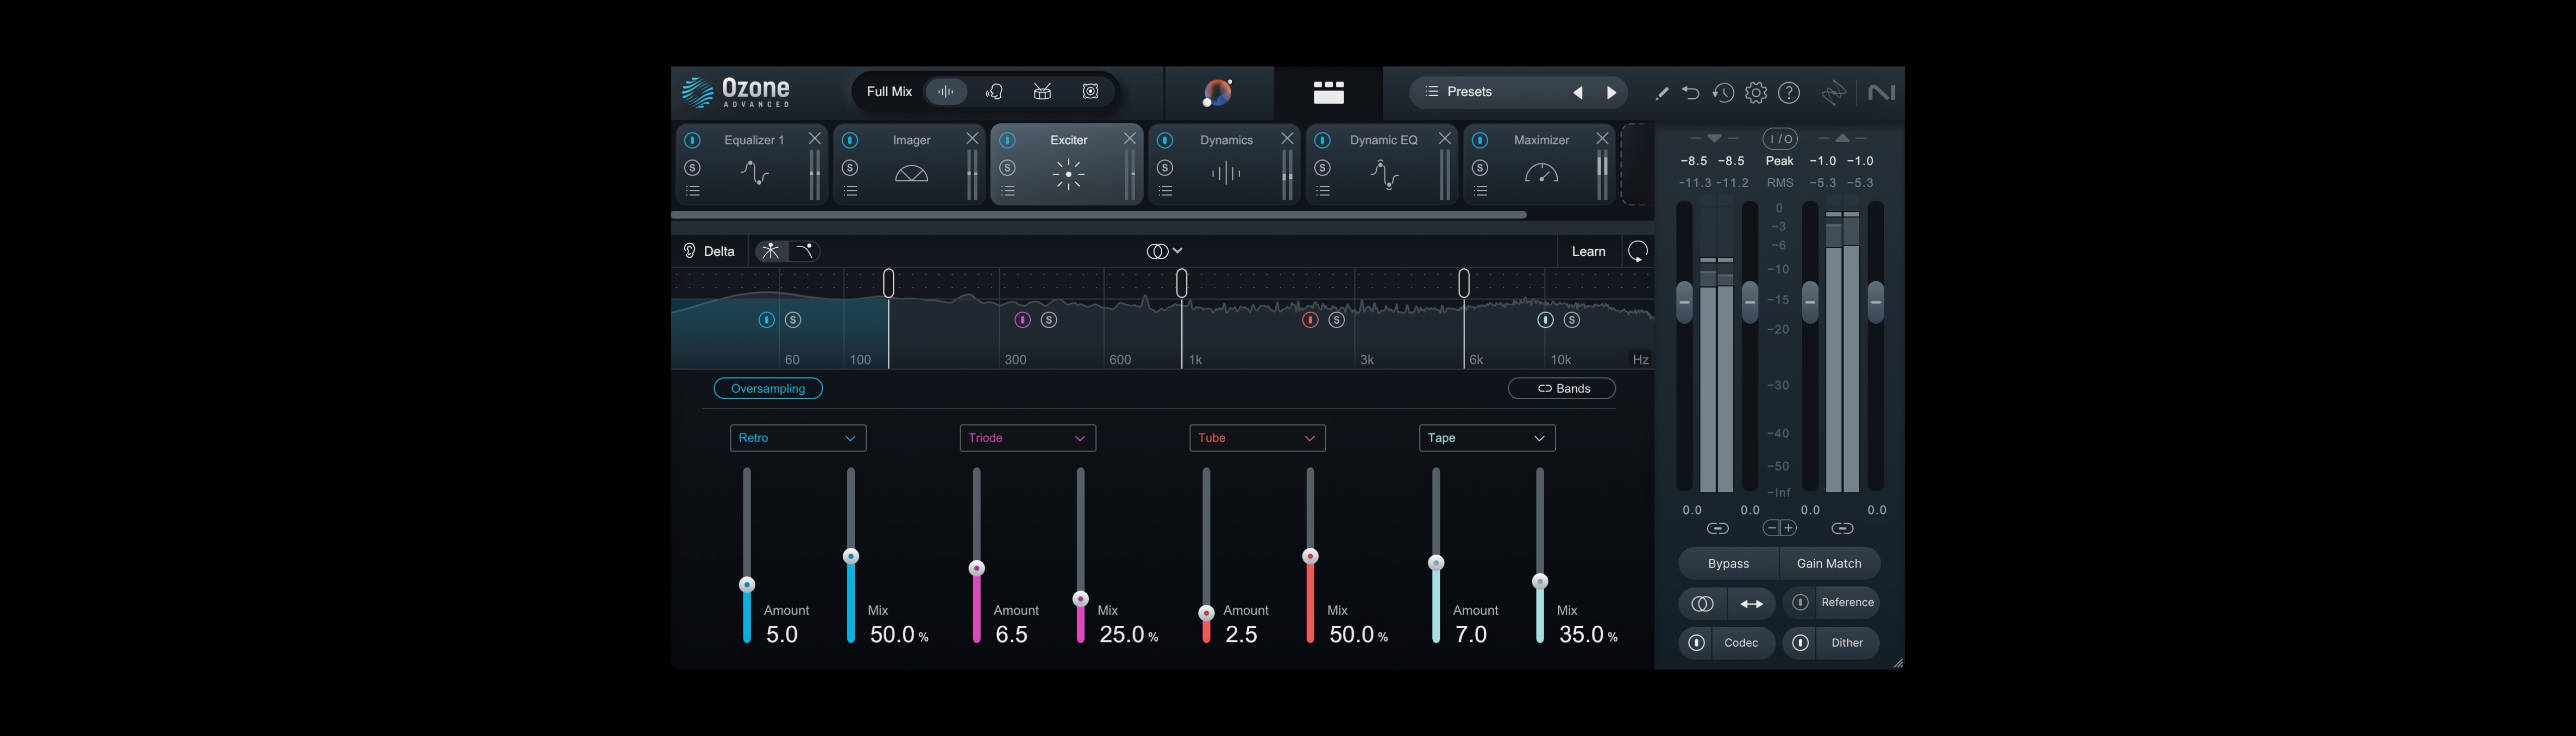Open the Dynamics module preset list icon
The height and width of the screenshot is (736, 2576).
point(1166,191)
